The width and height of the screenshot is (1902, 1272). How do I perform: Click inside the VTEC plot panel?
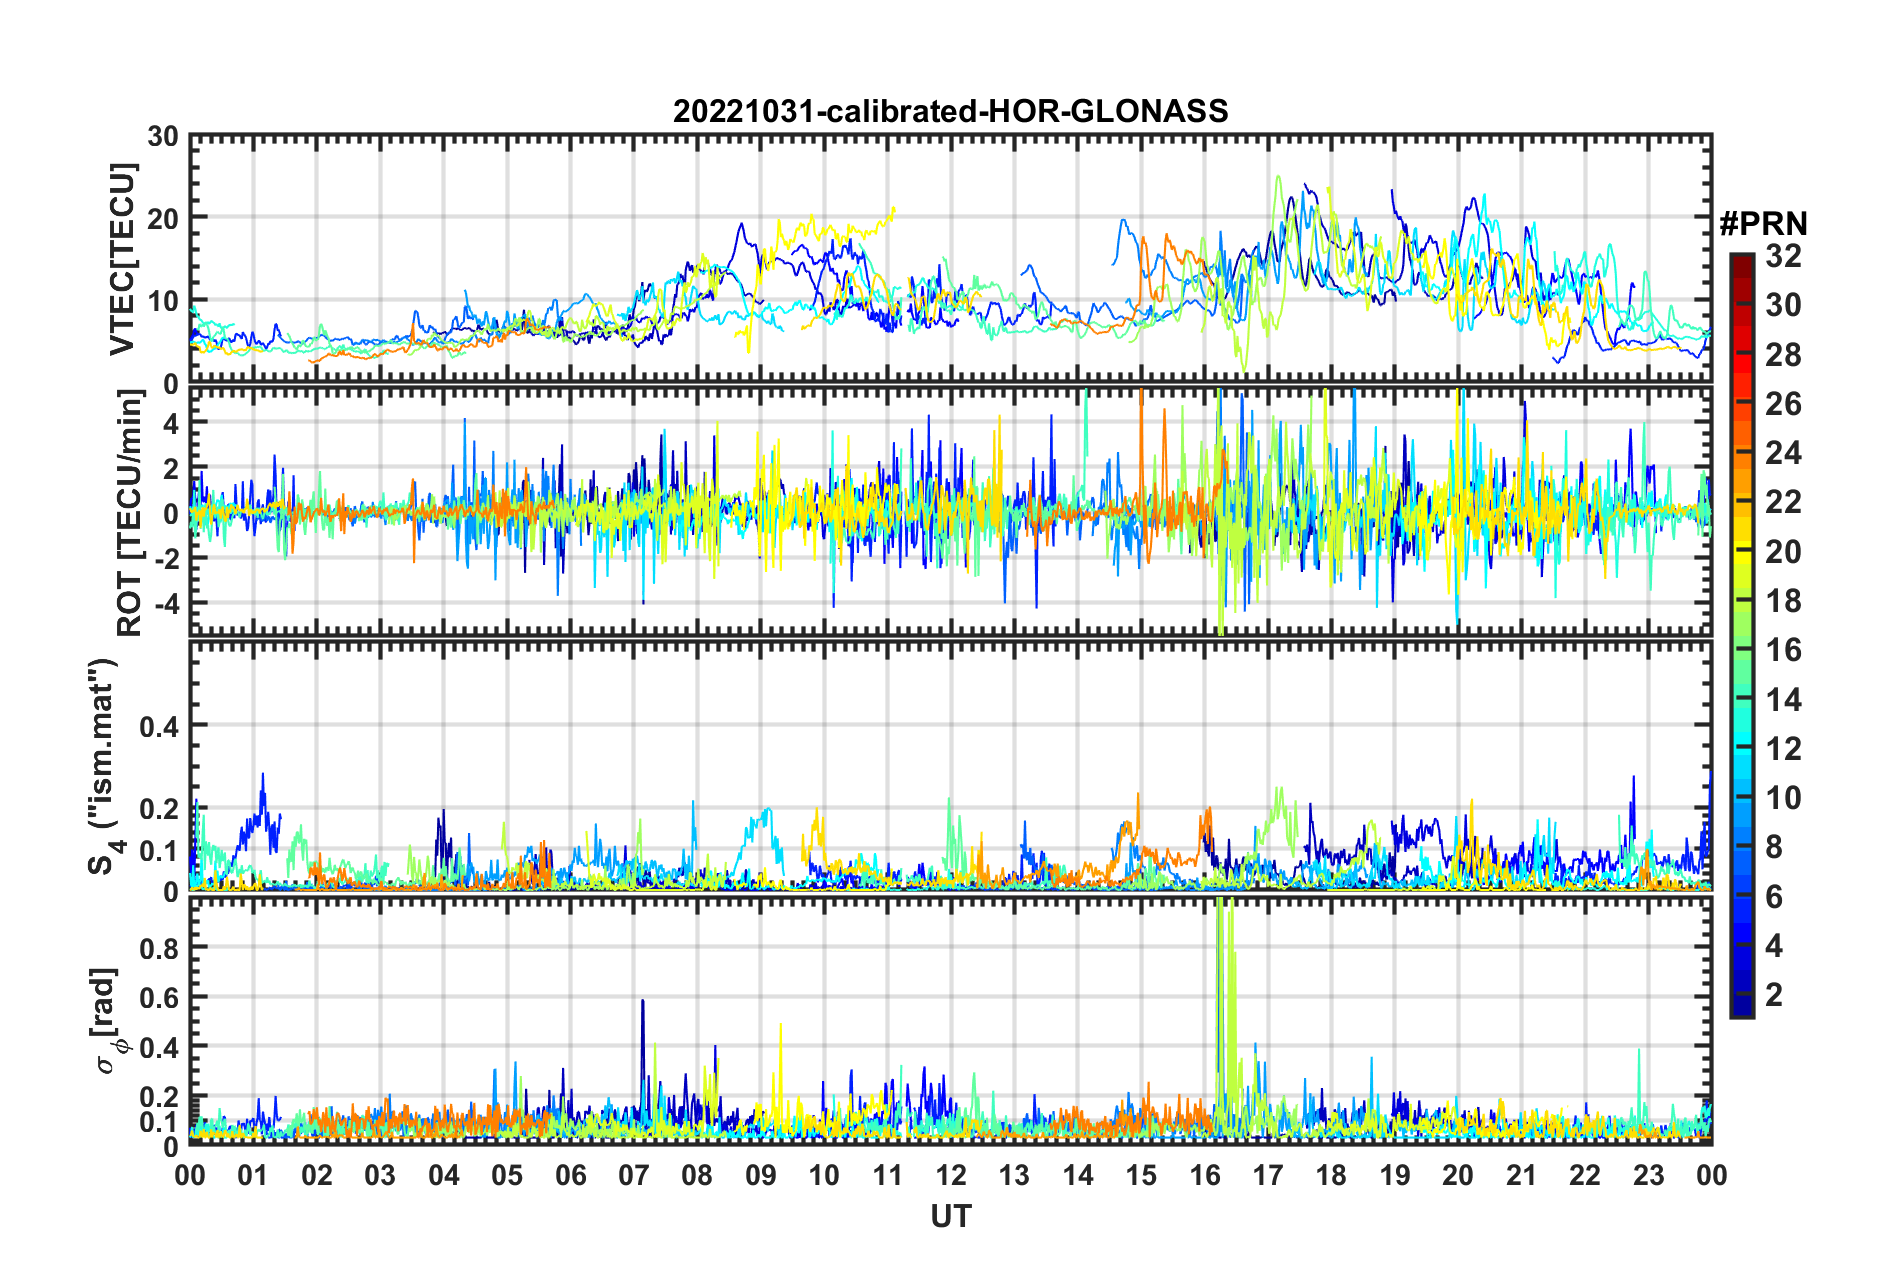pos(950,258)
